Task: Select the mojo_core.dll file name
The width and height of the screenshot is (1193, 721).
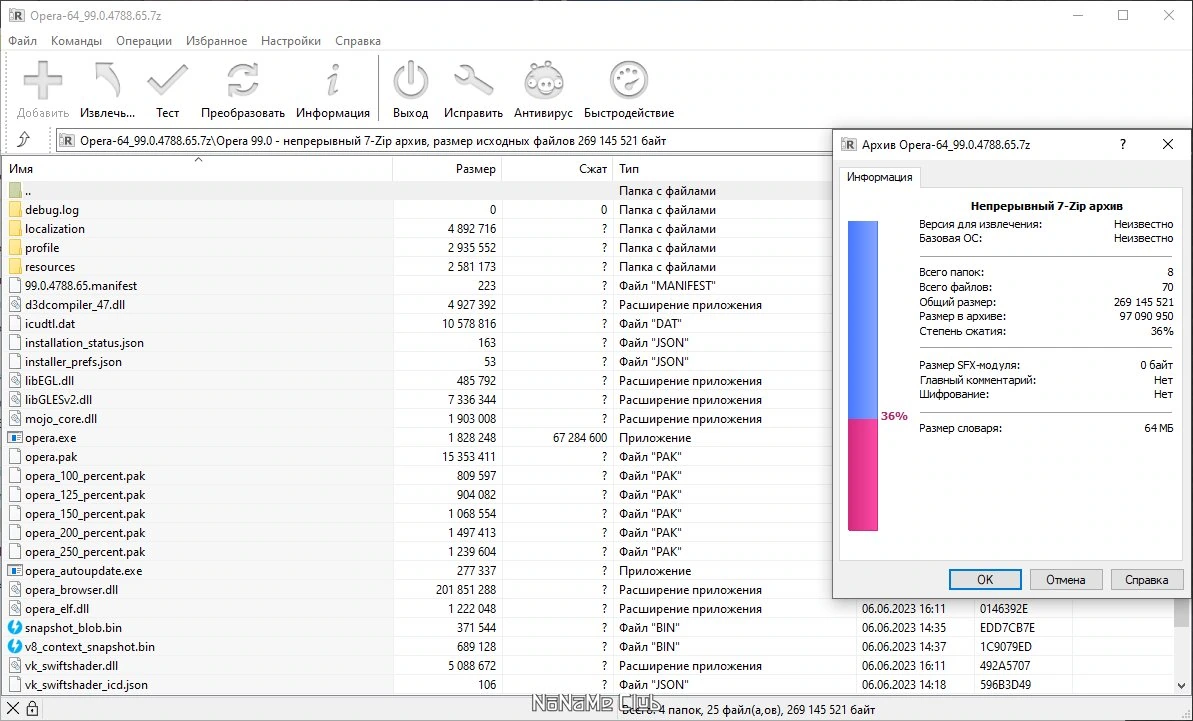Action: (61, 419)
